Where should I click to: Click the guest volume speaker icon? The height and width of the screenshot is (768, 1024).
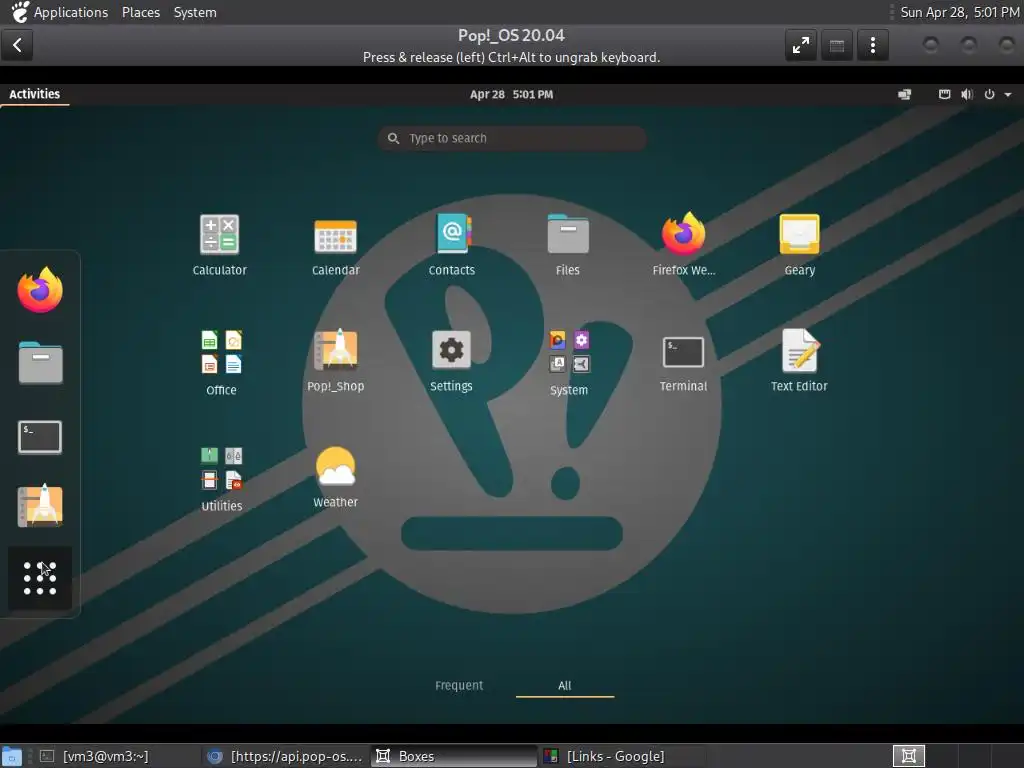(x=967, y=94)
